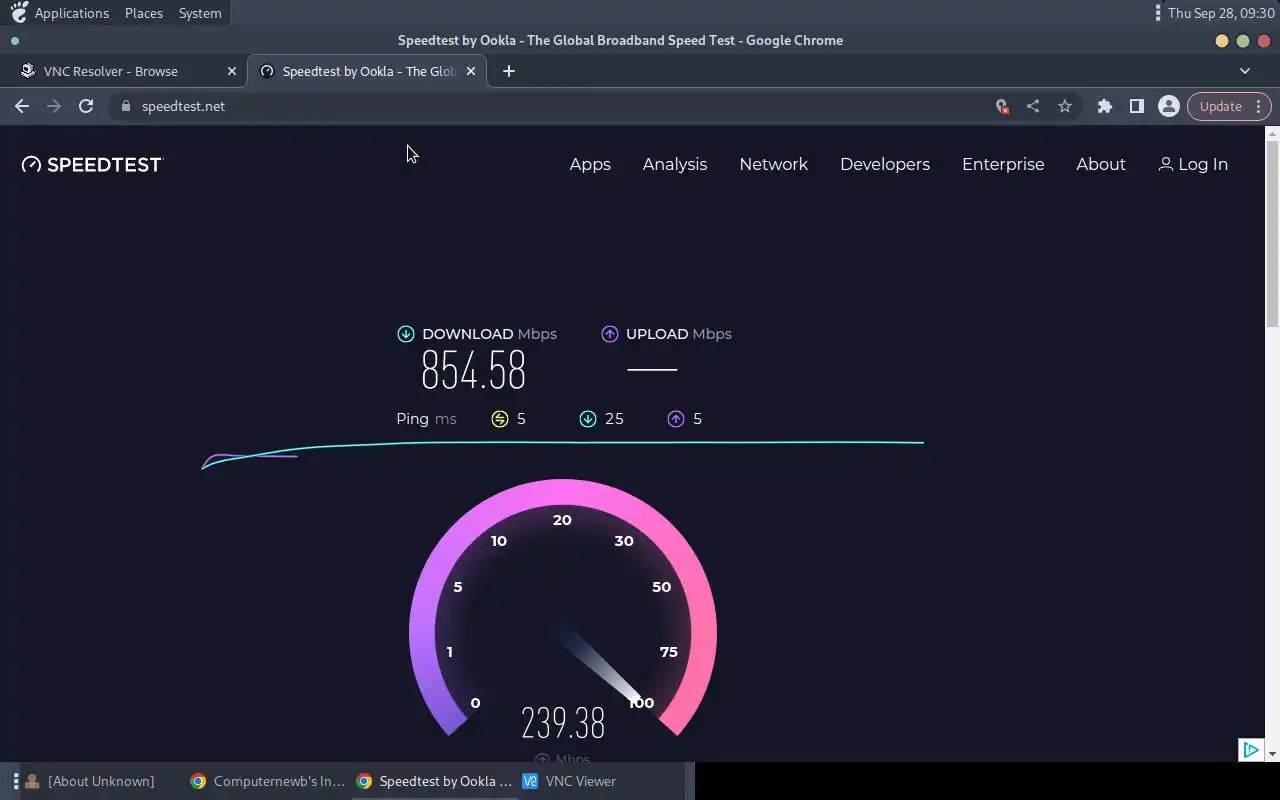Click the padlock site info icon
The height and width of the screenshot is (800, 1280).
coord(125,106)
